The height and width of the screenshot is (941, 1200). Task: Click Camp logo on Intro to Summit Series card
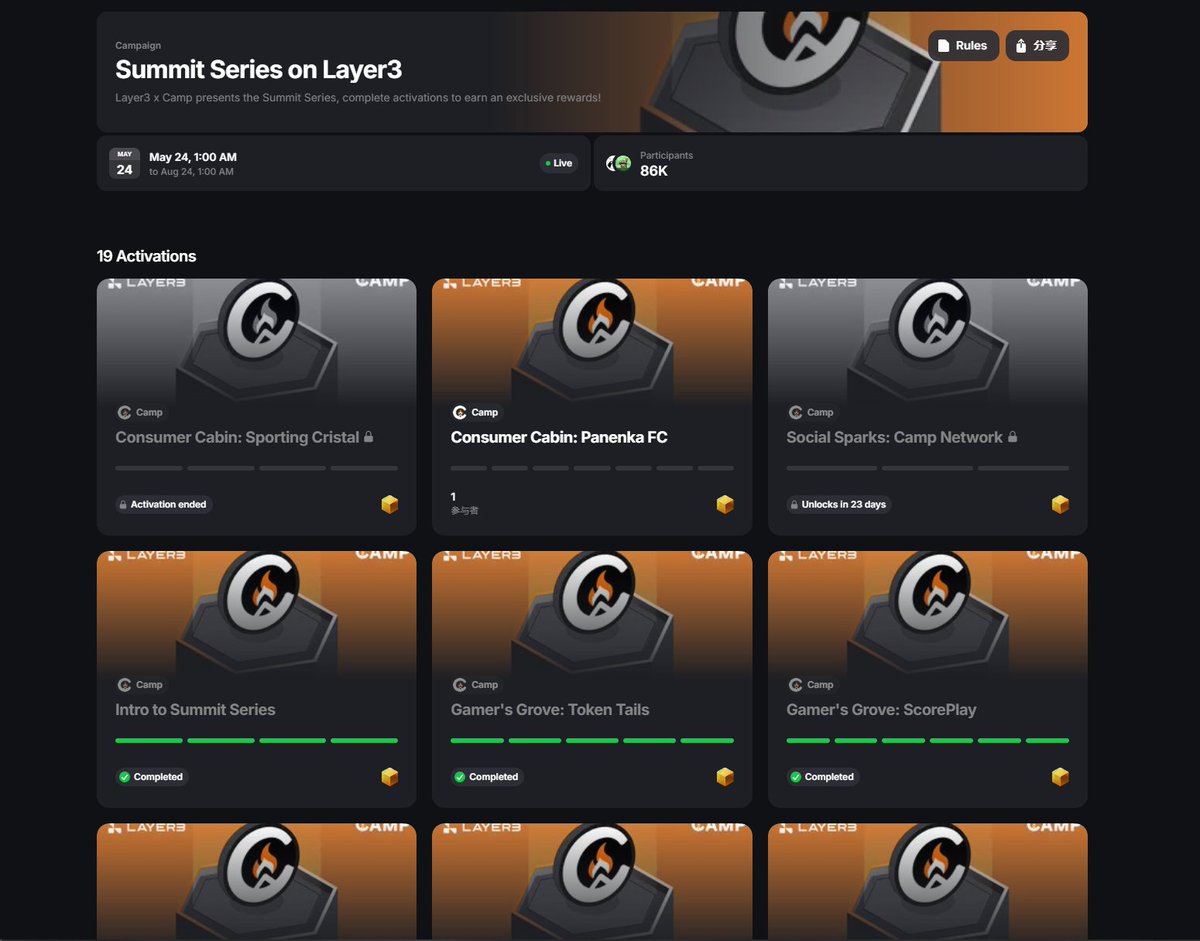pos(125,685)
